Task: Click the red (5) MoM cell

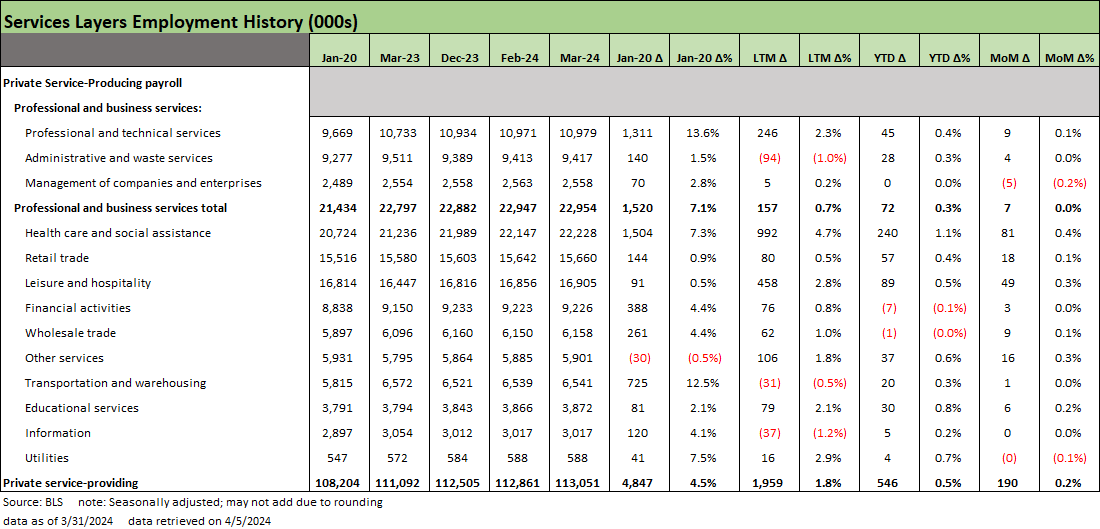Action: [1010, 183]
